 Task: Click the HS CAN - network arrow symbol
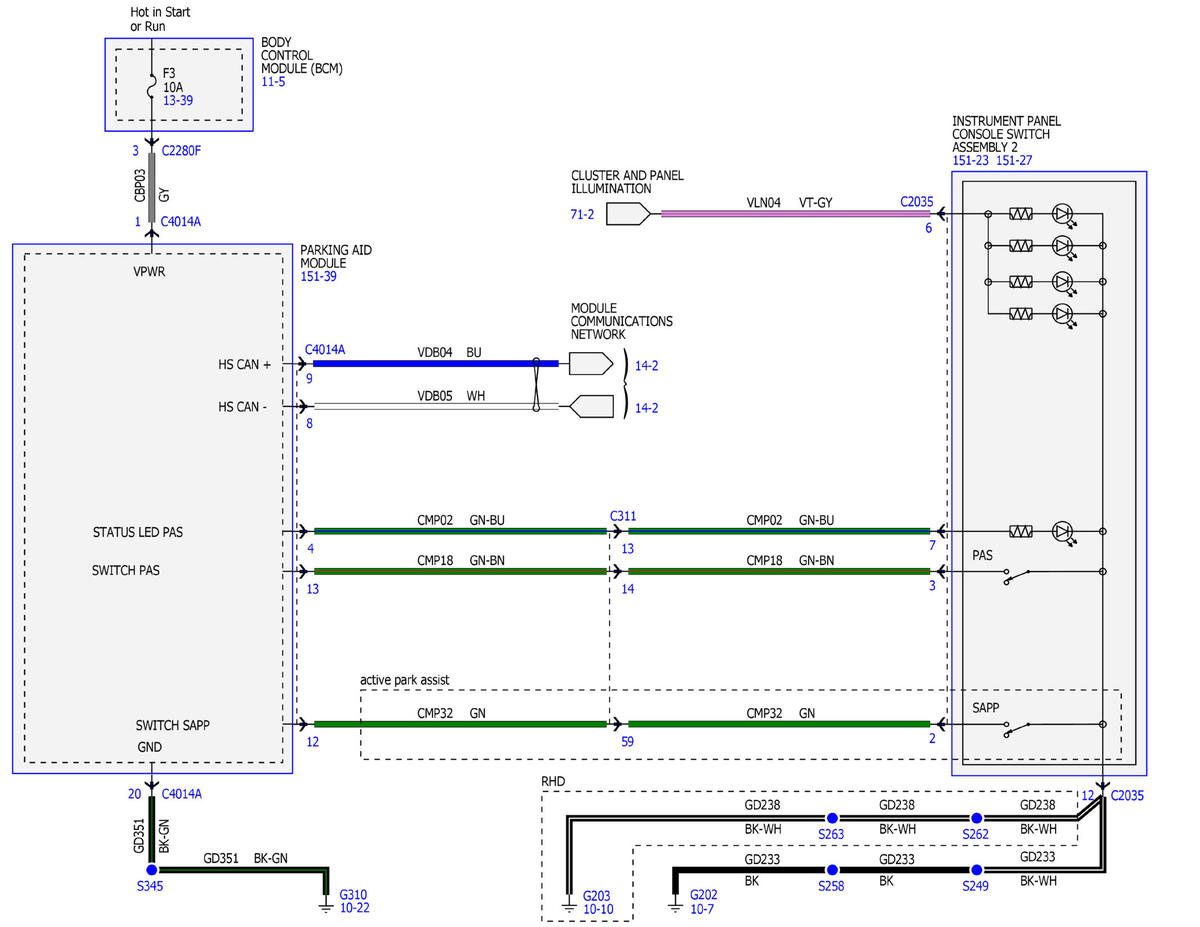[590, 407]
